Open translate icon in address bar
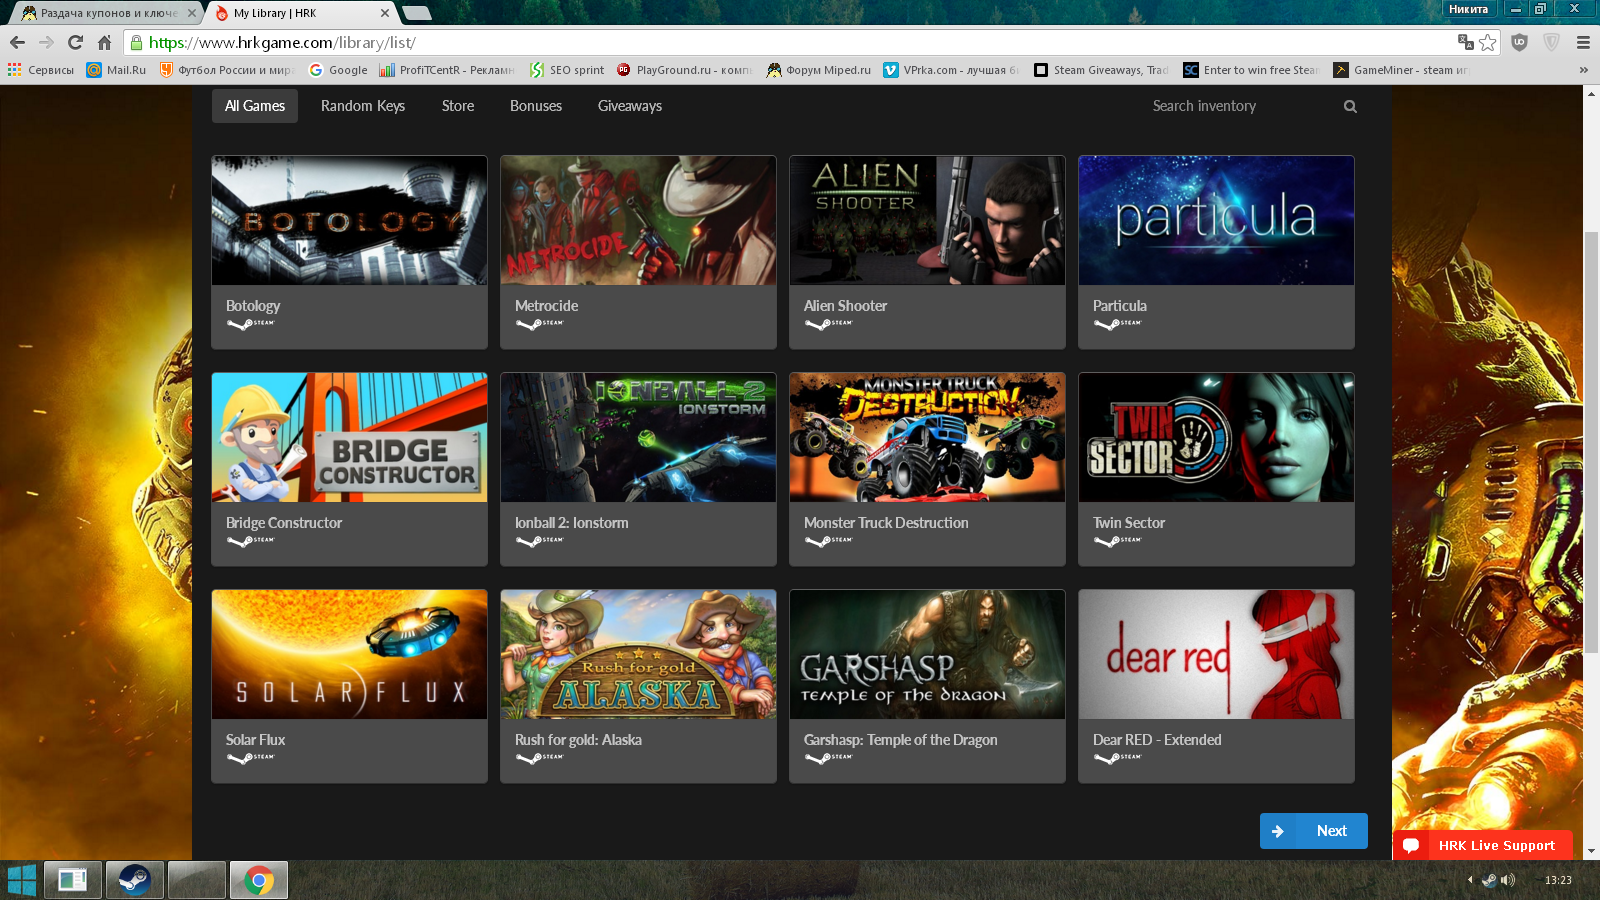The height and width of the screenshot is (900, 1600). click(1466, 42)
